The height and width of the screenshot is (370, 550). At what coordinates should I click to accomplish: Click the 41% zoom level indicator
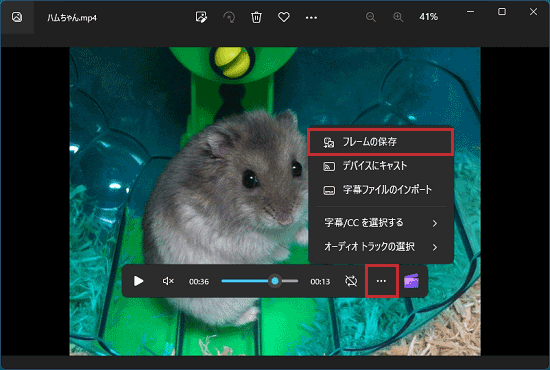(428, 17)
